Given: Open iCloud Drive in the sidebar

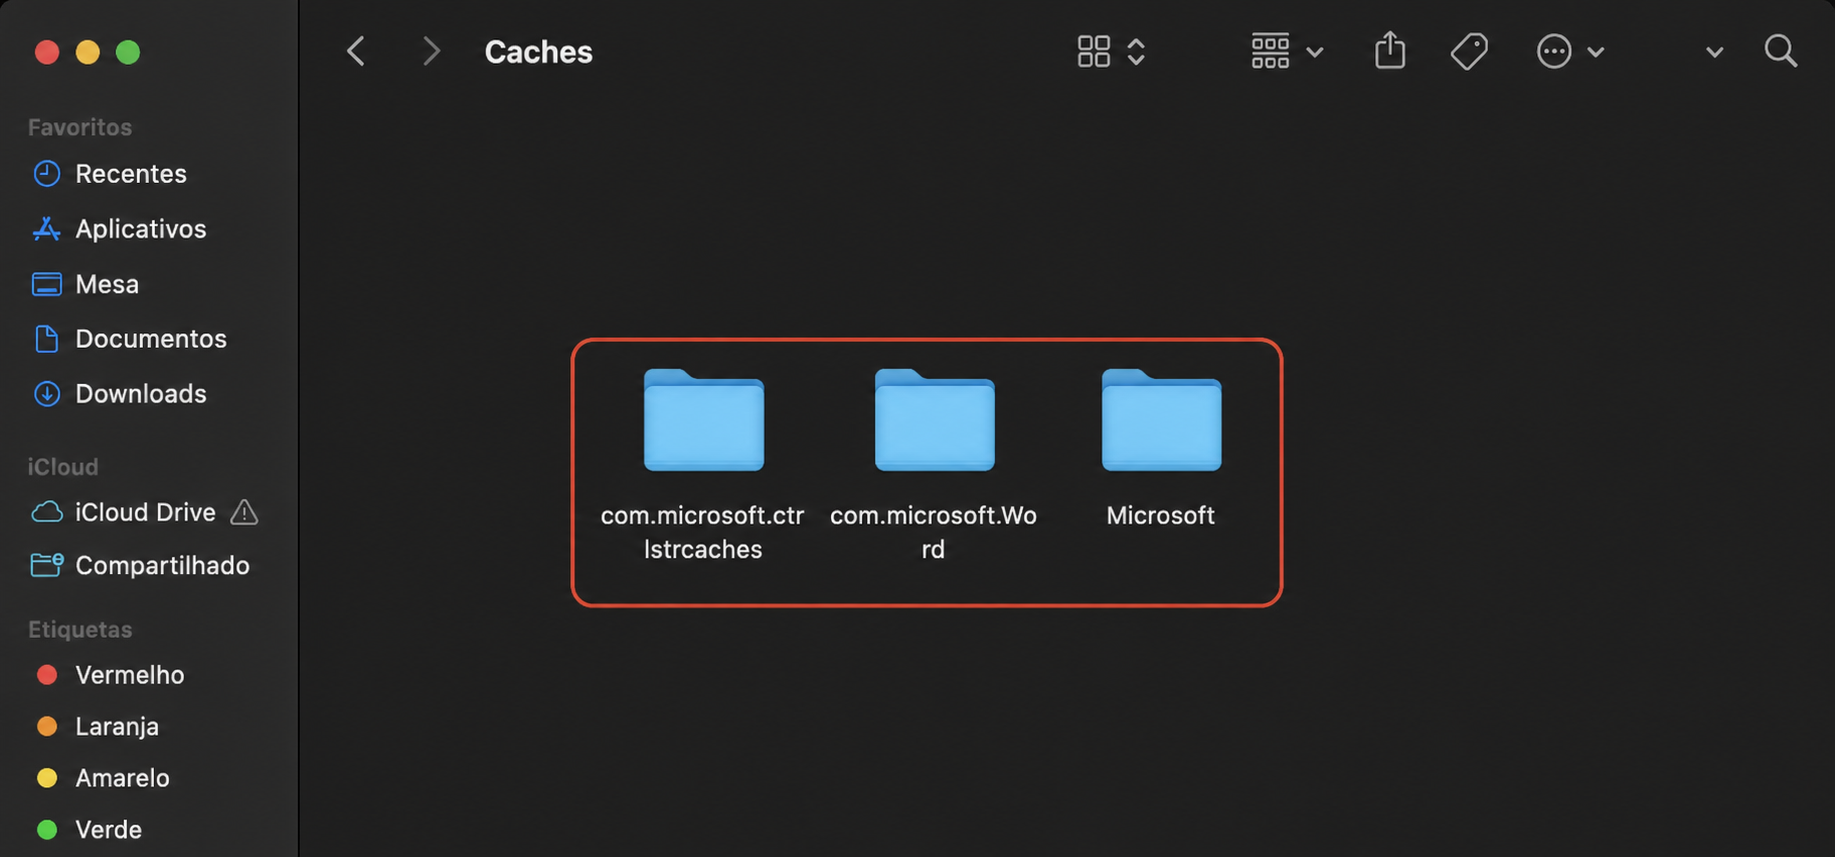Looking at the screenshot, I should pyautogui.click(x=145, y=512).
